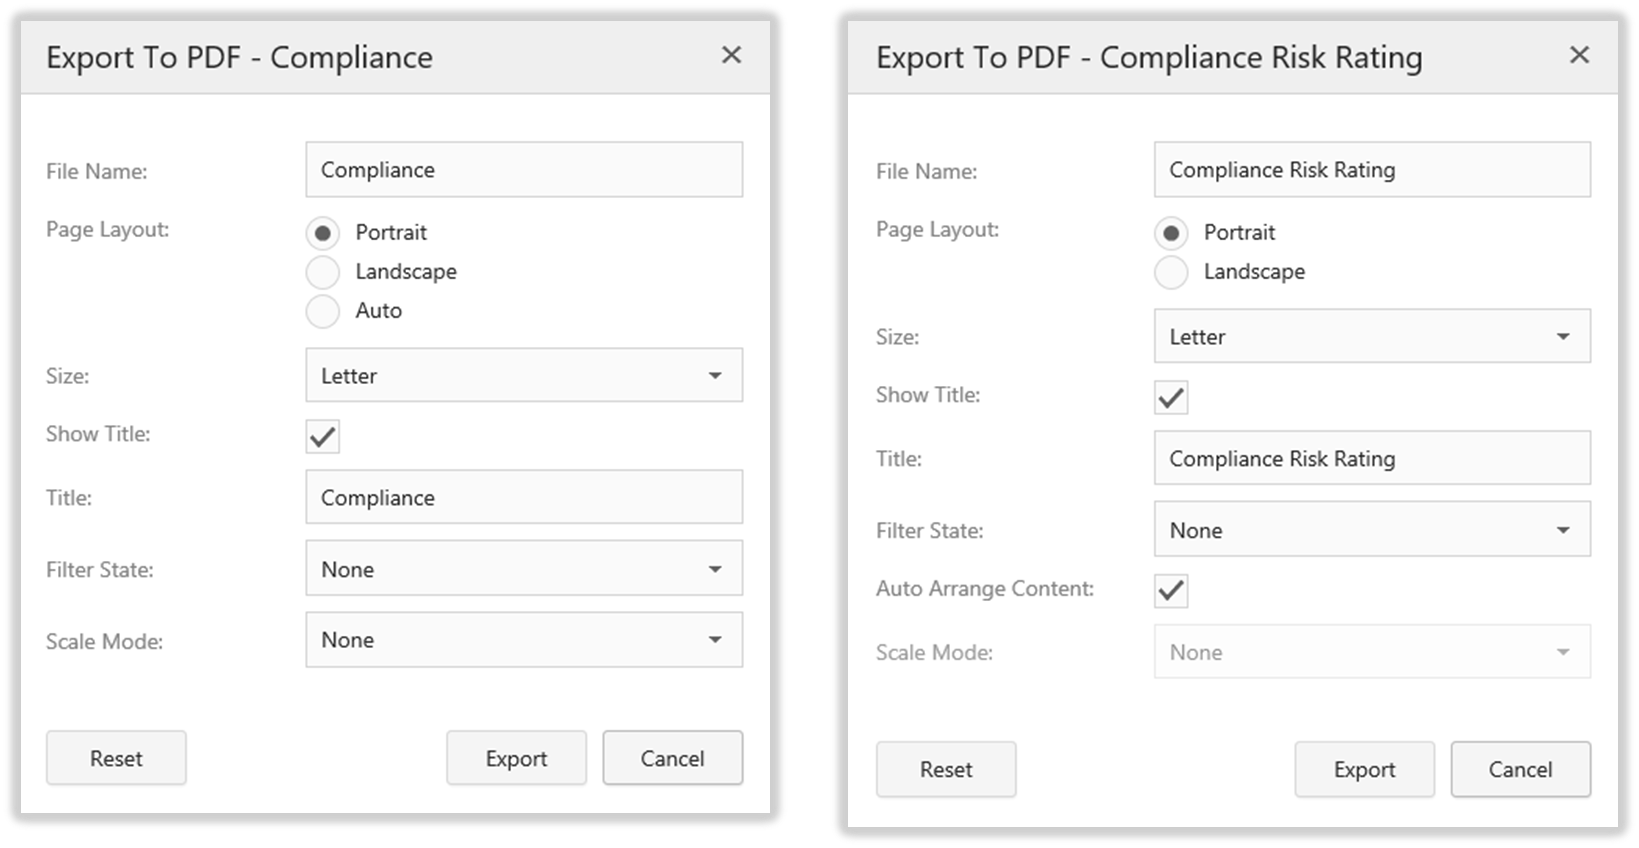Click Reset in Compliance dialog
The height and width of the screenshot is (848, 1639).
[116, 758]
